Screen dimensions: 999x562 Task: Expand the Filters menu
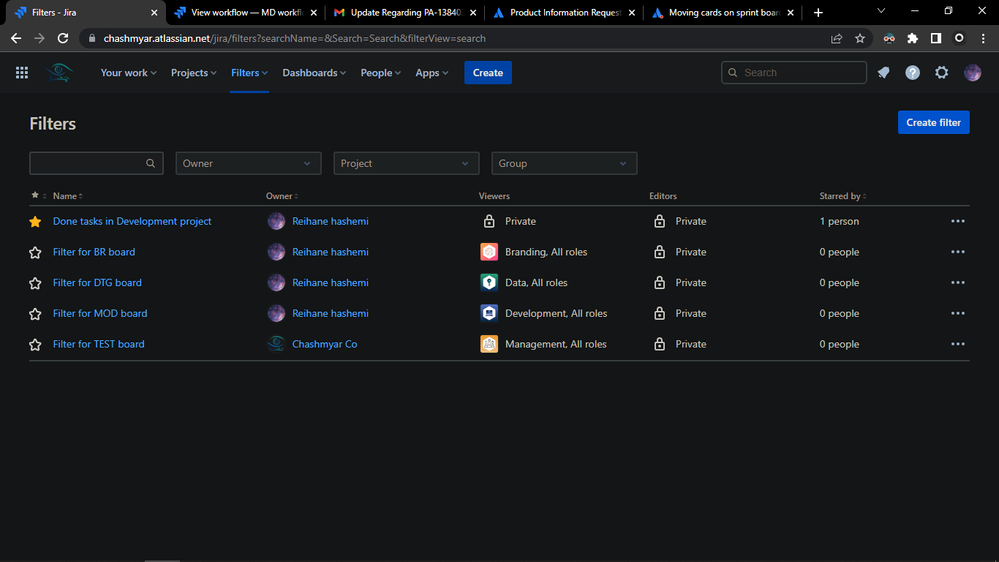(x=249, y=73)
